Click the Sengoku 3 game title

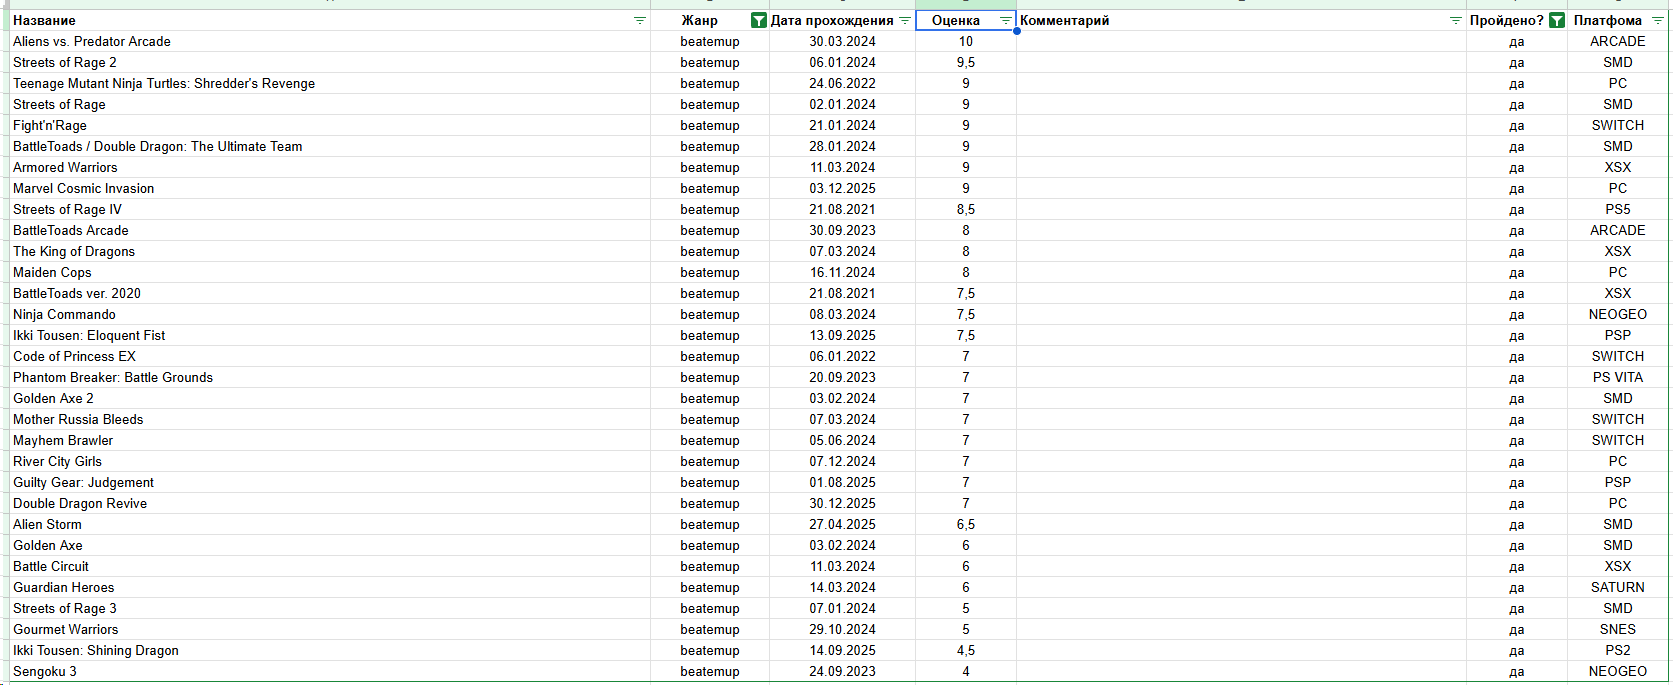click(x=45, y=671)
